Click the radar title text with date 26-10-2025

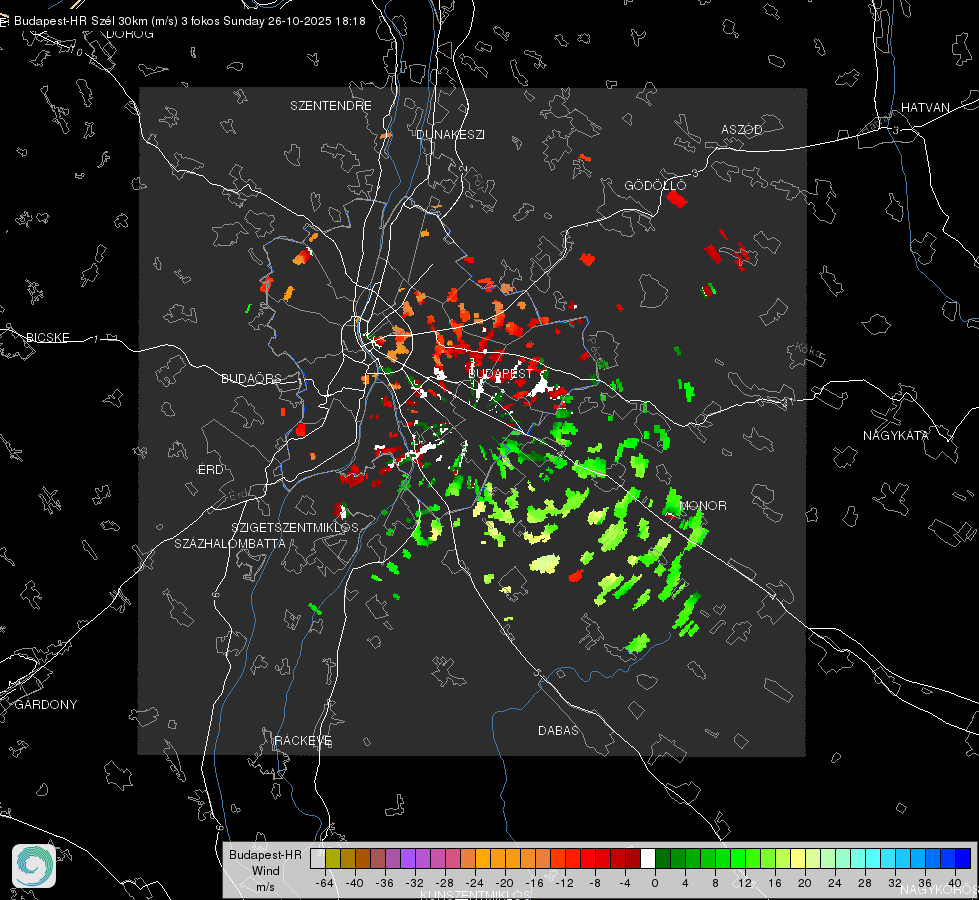[190, 21]
